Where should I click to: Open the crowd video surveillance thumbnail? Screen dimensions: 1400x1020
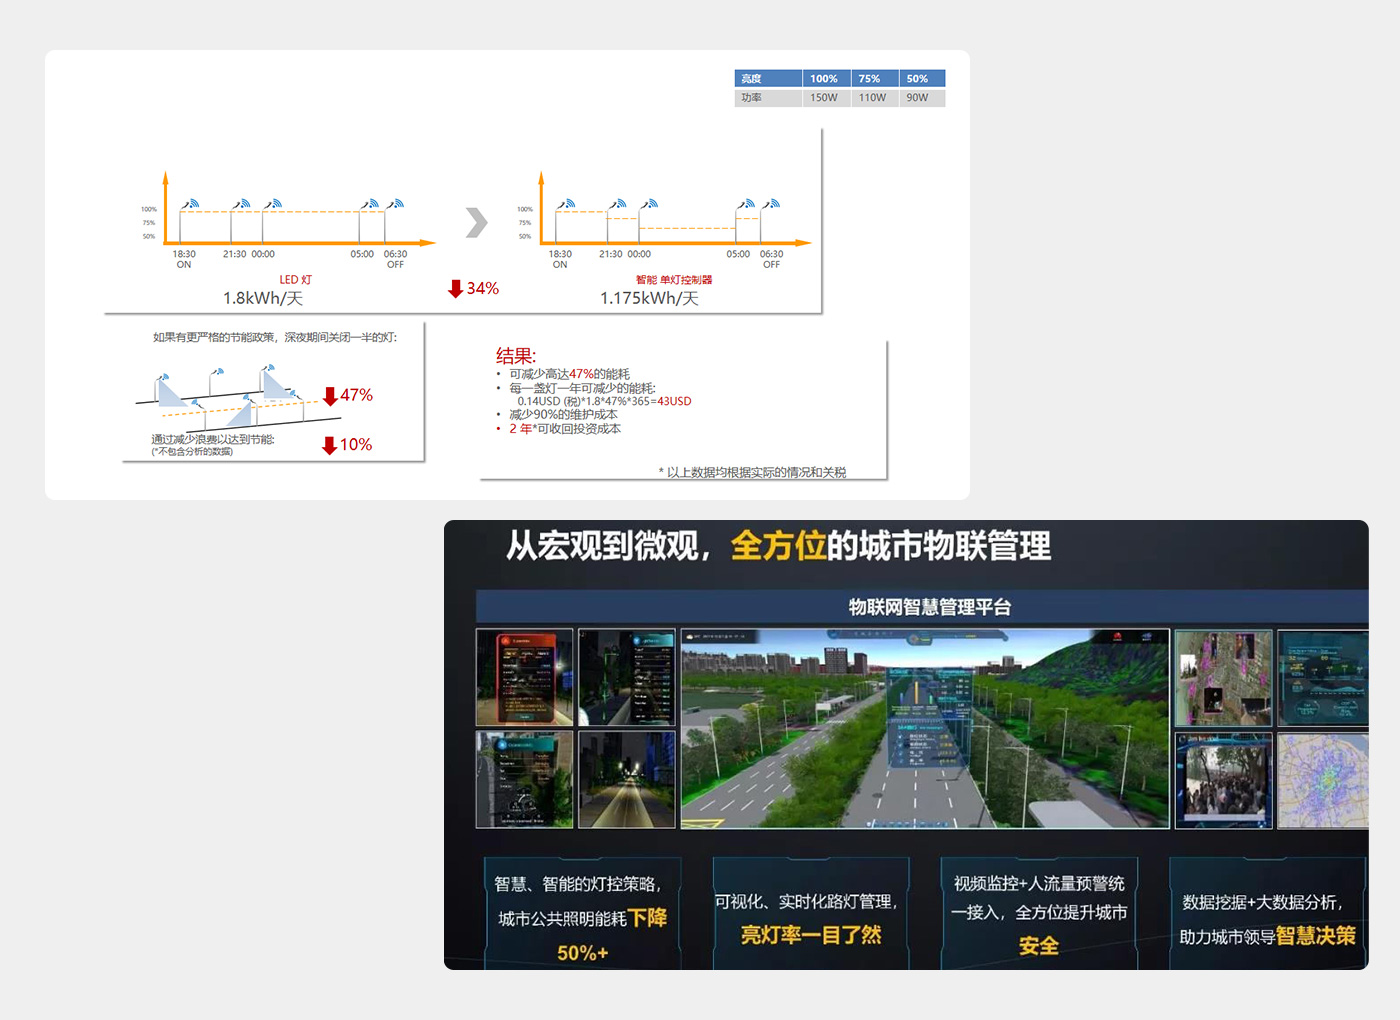pyautogui.click(x=1223, y=780)
